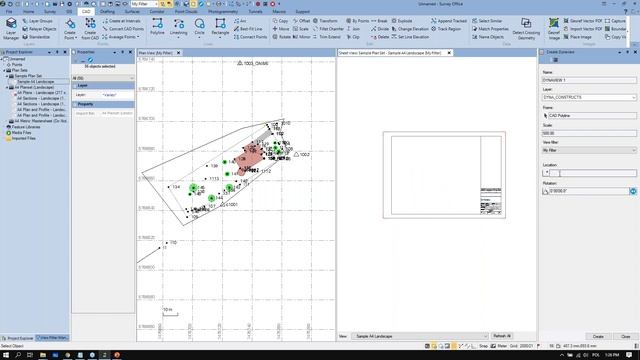Screen dimensions: 640x360
Task: Click the Arc tool in ribbon
Action: 240,21
